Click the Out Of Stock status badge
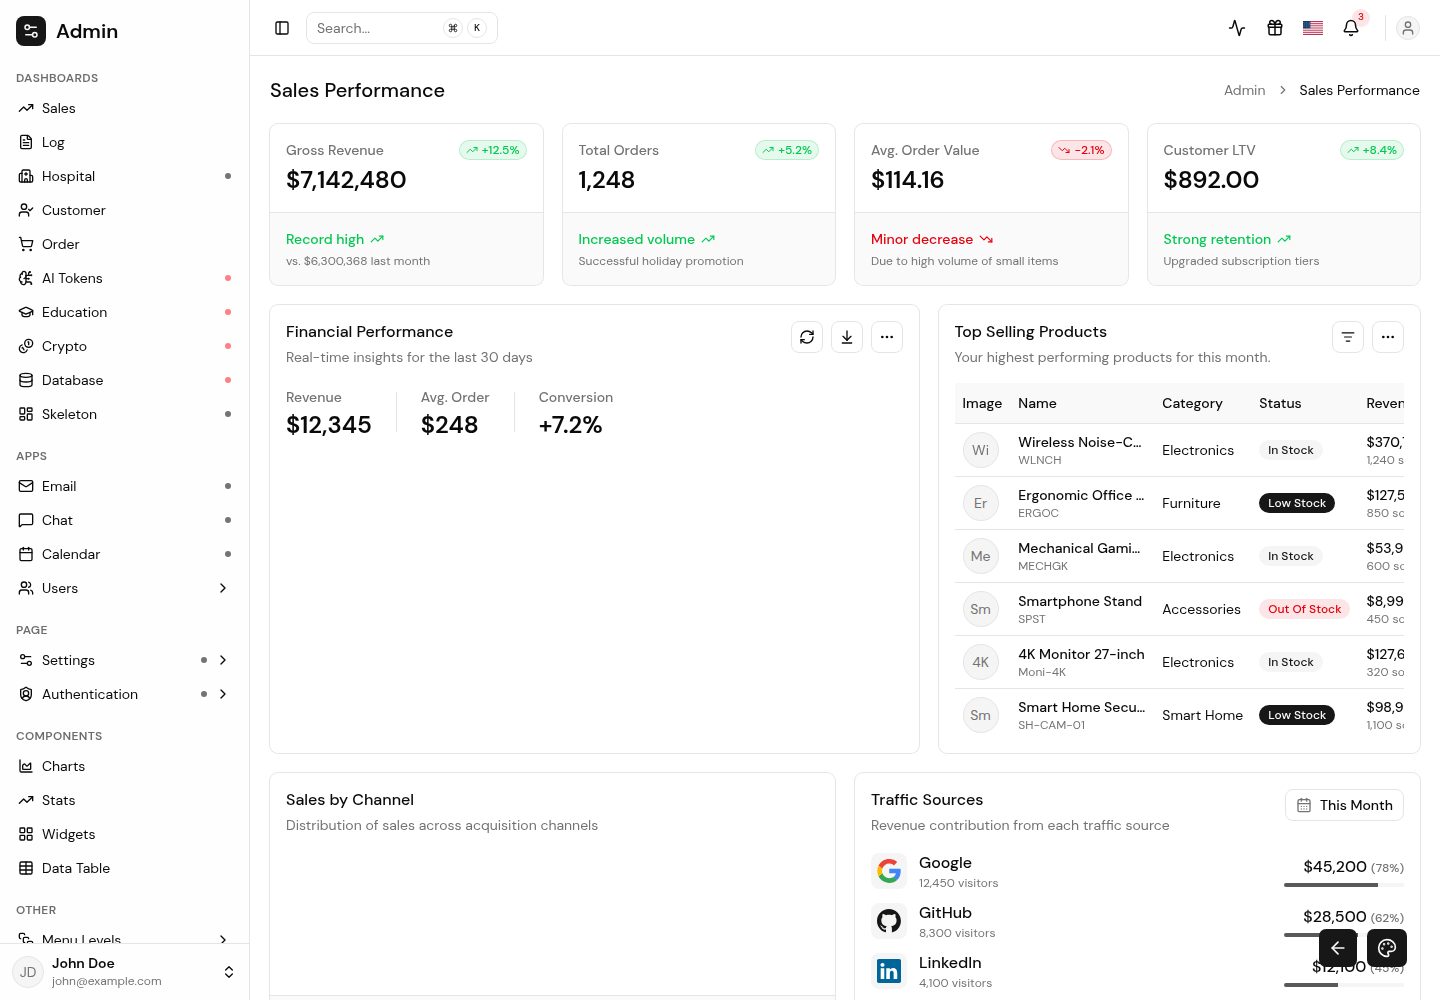 [x=1304, y=609]
